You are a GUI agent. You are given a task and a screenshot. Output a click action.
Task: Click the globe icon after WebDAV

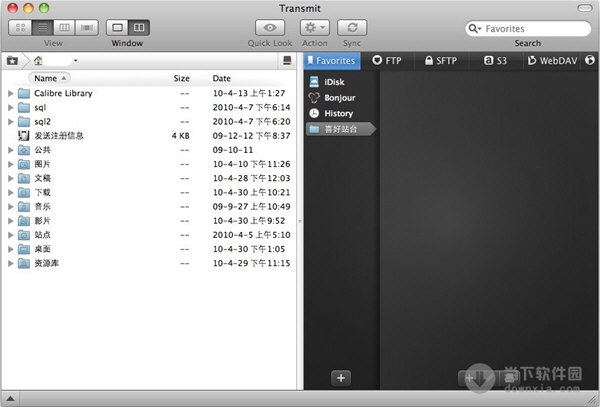pos(590,60)
